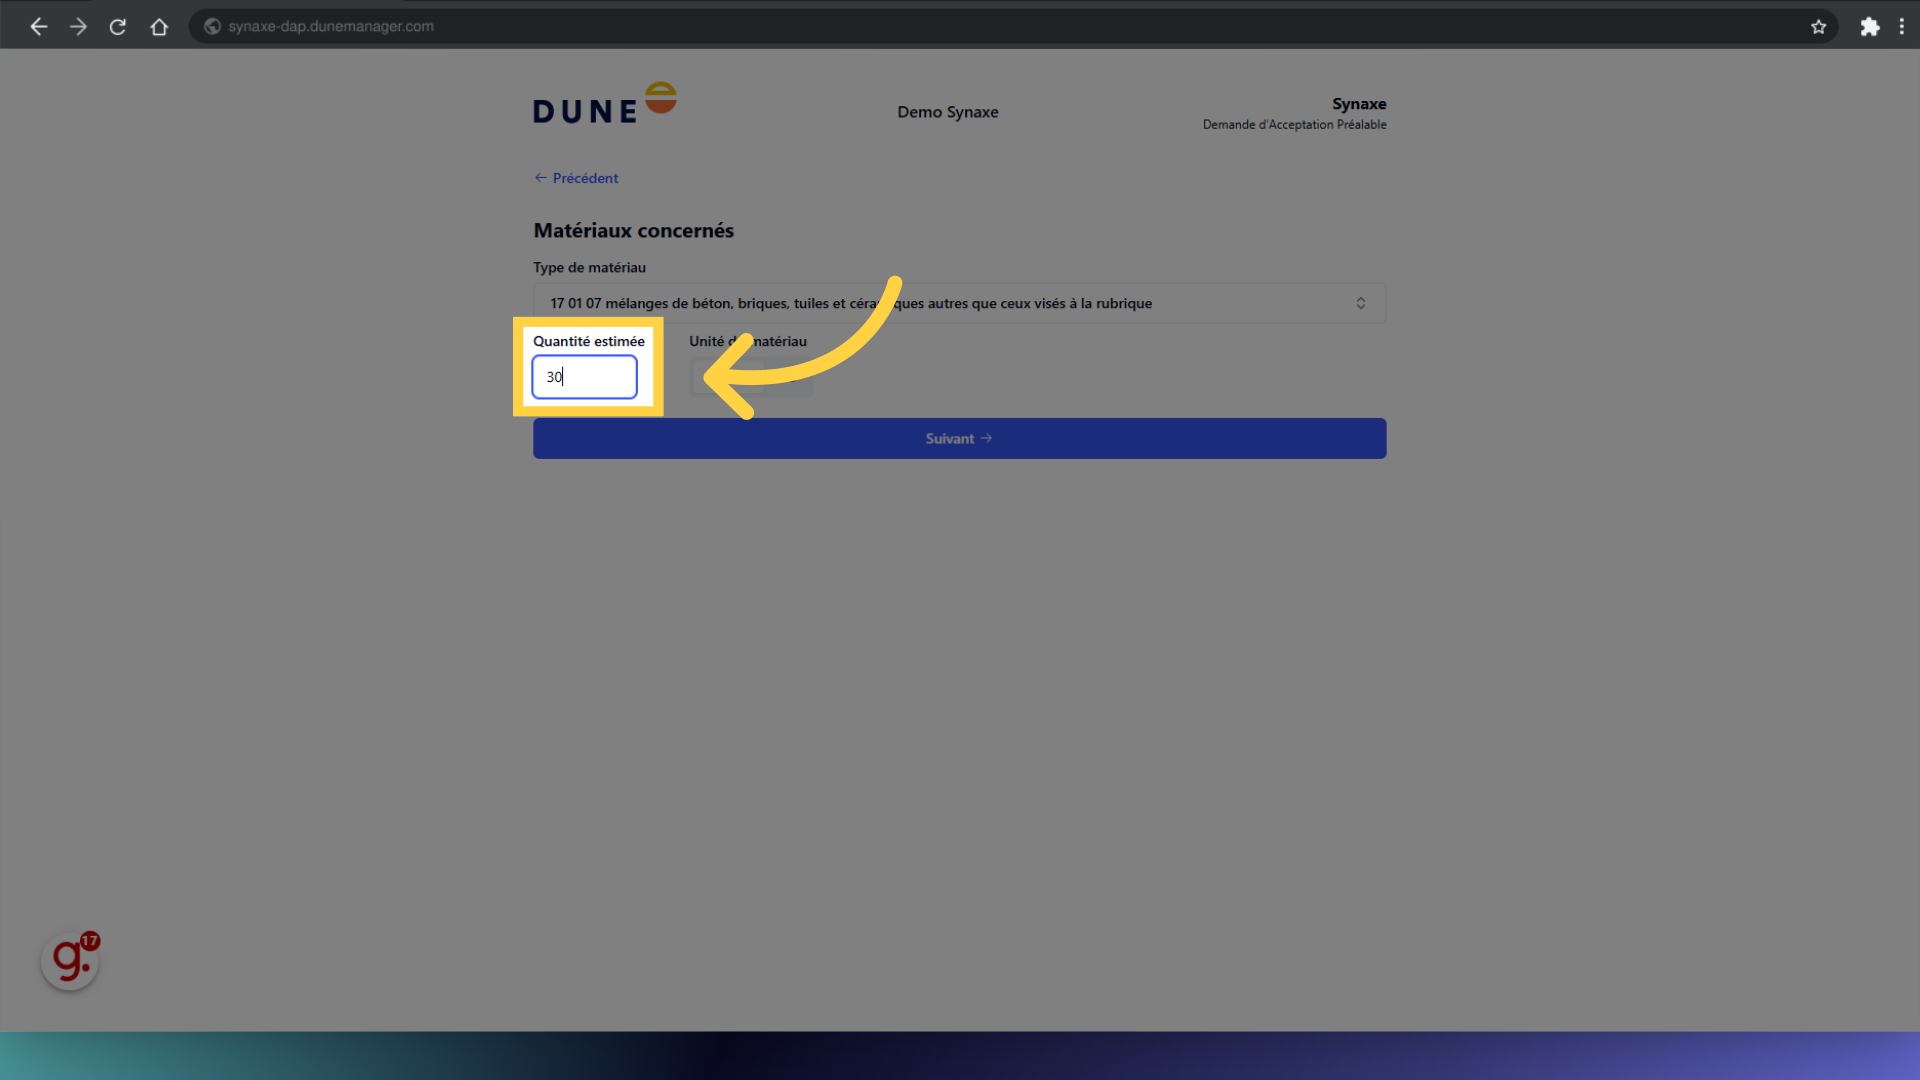Click Demande d'Acceptation Préalable header text

(1294, 125)
